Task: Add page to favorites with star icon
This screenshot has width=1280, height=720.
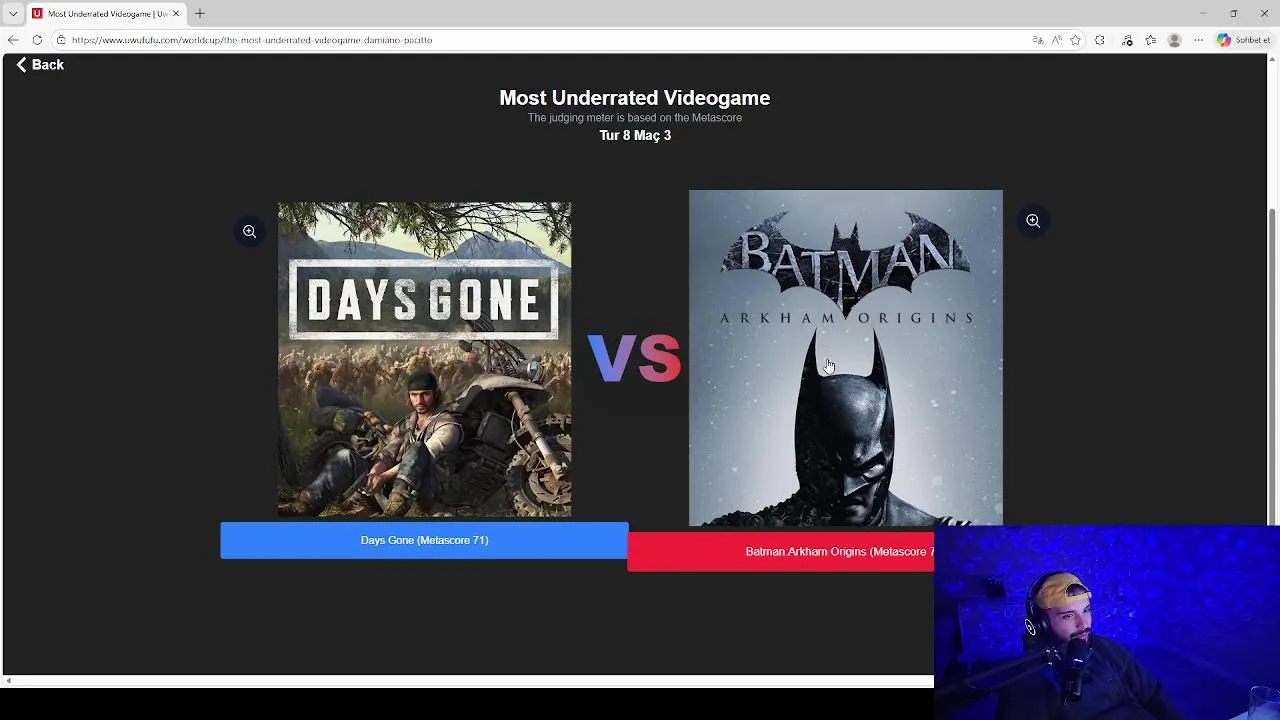Action: (1075, 40)
